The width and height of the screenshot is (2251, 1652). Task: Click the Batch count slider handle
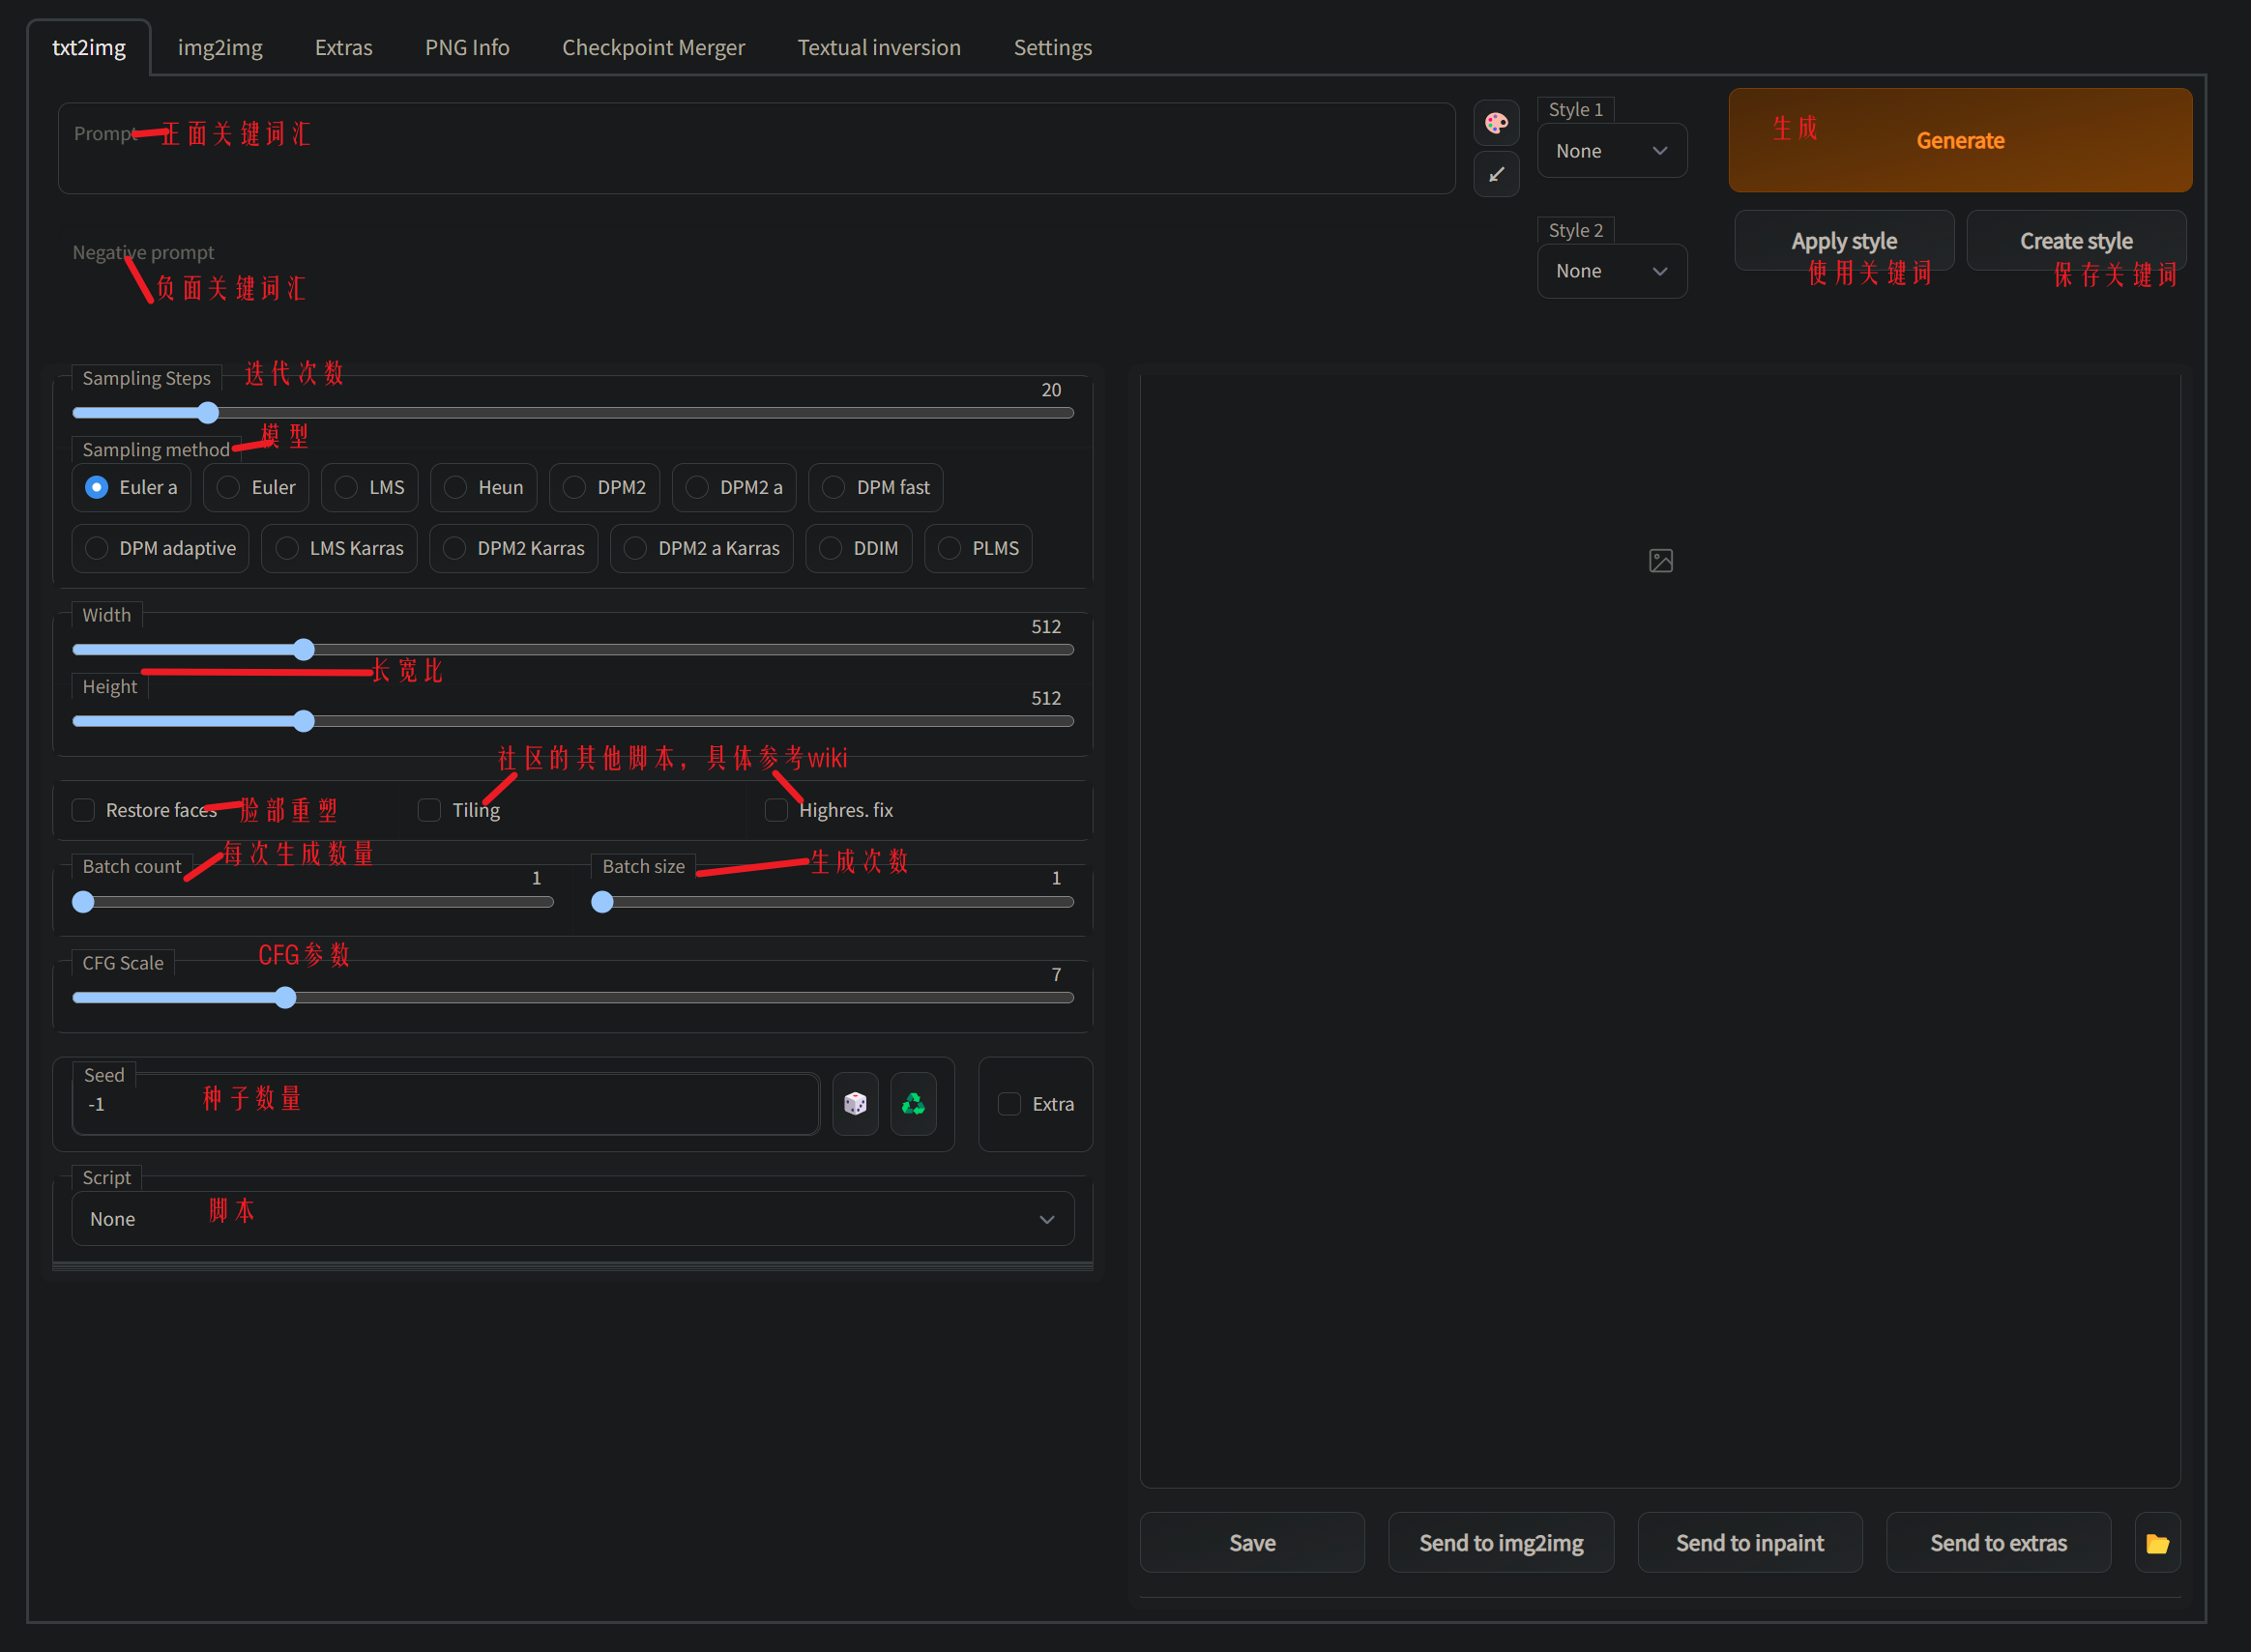click(84, 902)
